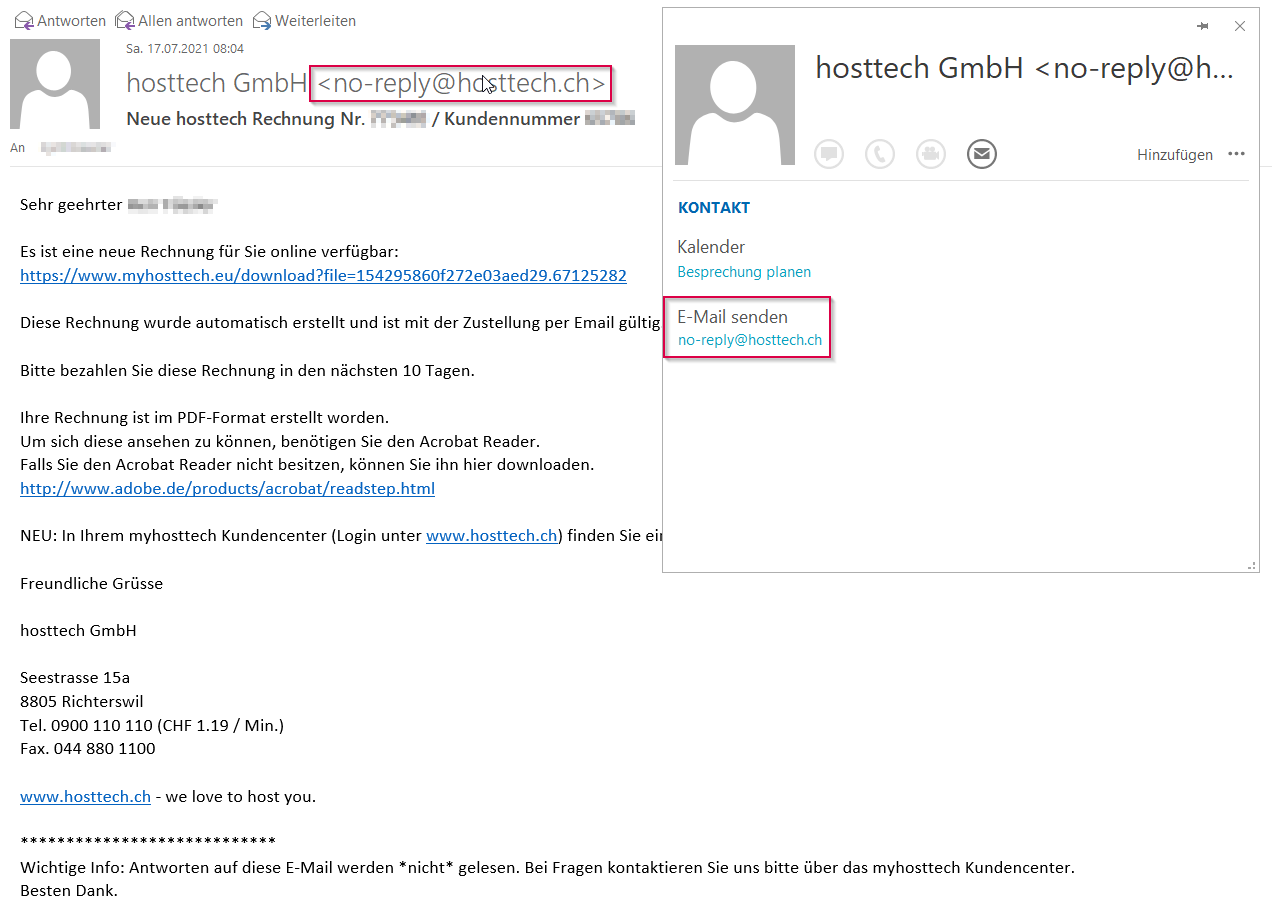Image resolution: width=1272 pixels, height=919 pixels.
Task: Click the resize grip of contact card
Action: point(1252,565)
